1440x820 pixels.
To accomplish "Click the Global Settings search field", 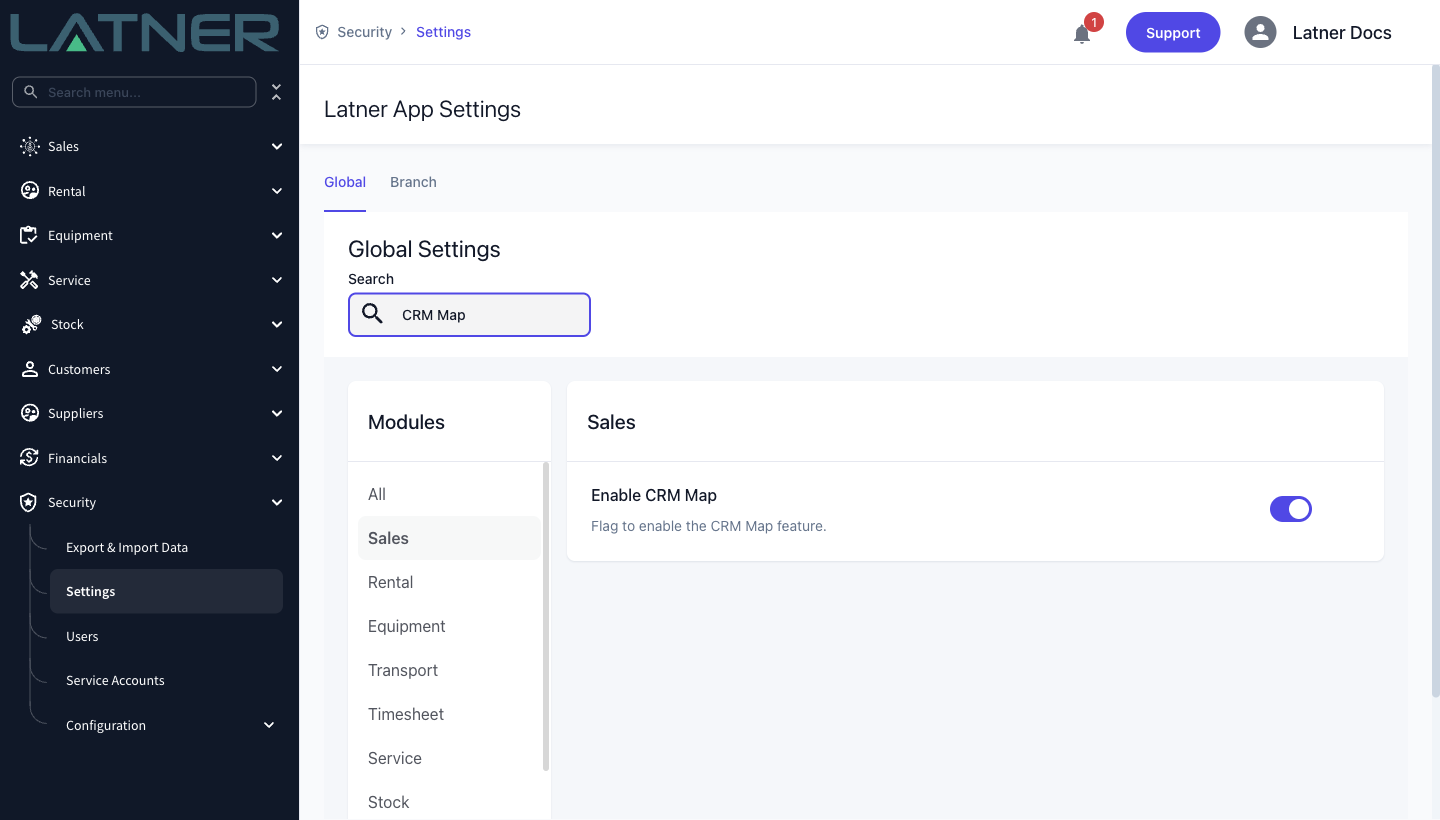I will pos(469,314).
